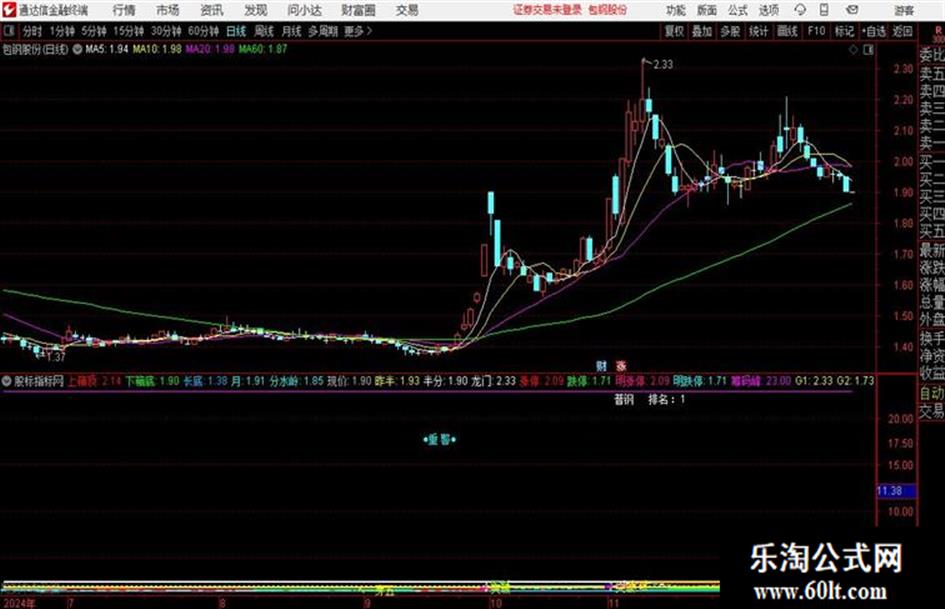Click the 多股 toolbar button
Image resolution: width=945 pixels, height=609 pixels.
(730, 31)
